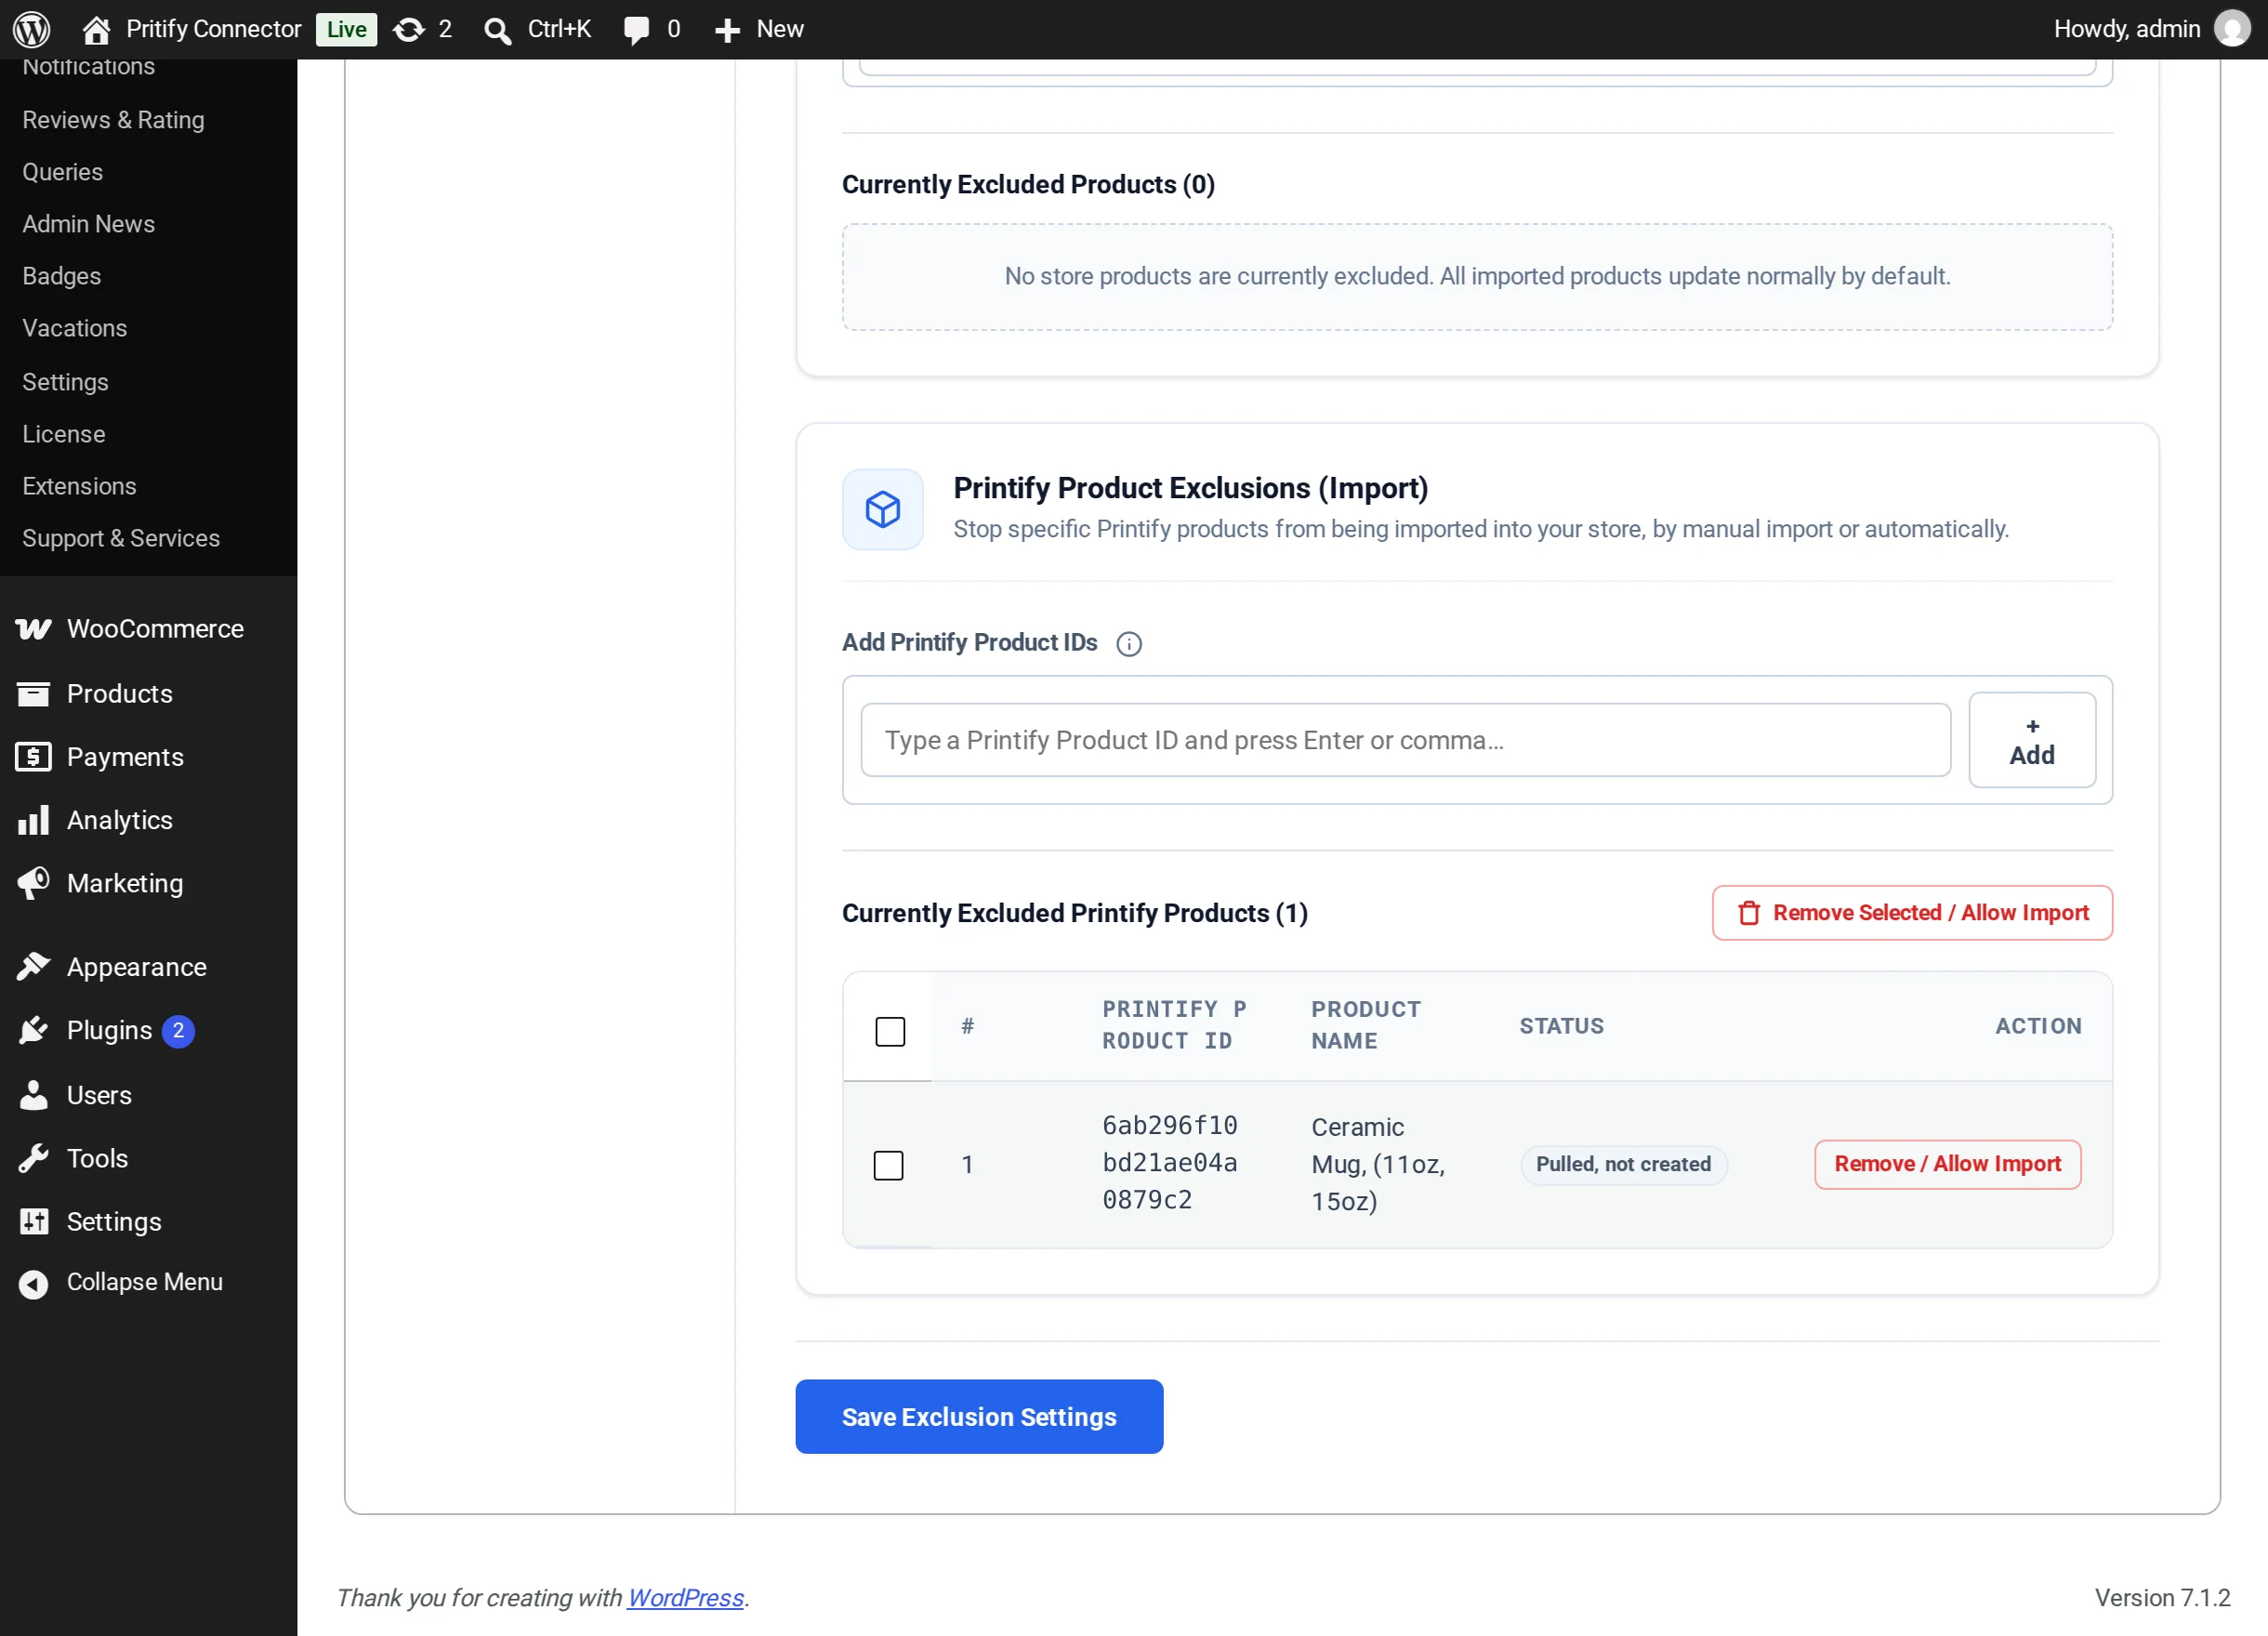Open the WordPress logo menu

tap(31, 29)
